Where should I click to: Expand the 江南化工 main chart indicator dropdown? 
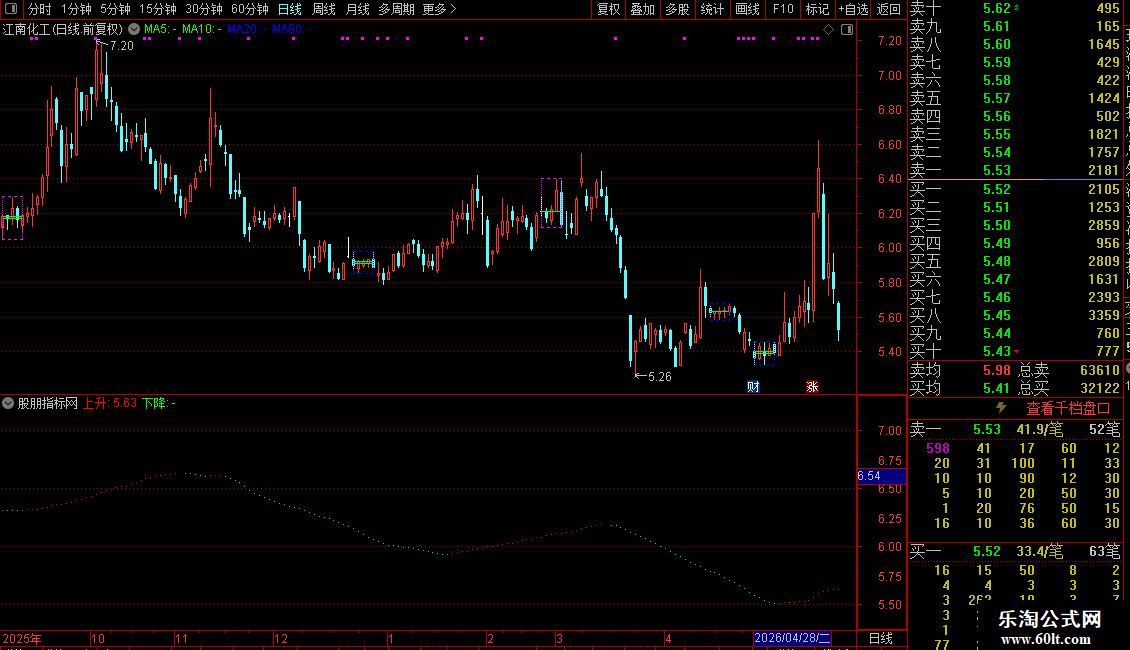[x=134, y=29]
